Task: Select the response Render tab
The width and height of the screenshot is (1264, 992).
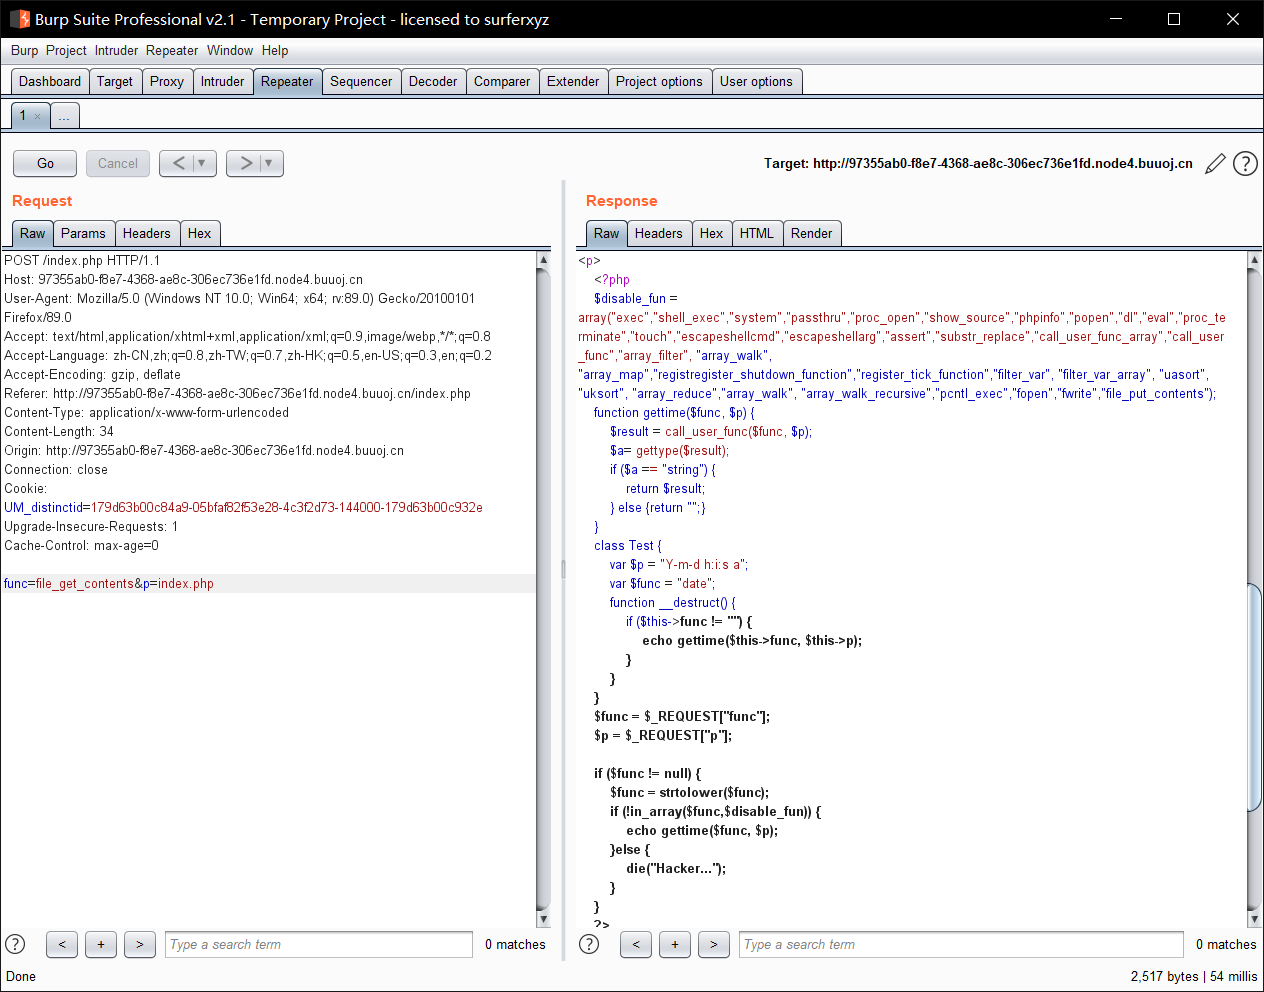Action: [x=811, y=233]
